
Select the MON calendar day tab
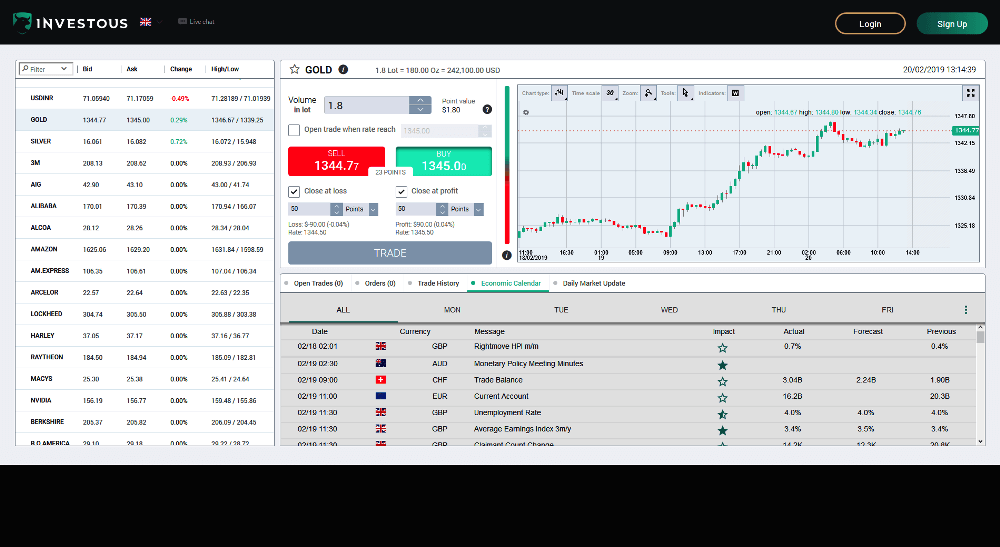[x=452, y=310]
